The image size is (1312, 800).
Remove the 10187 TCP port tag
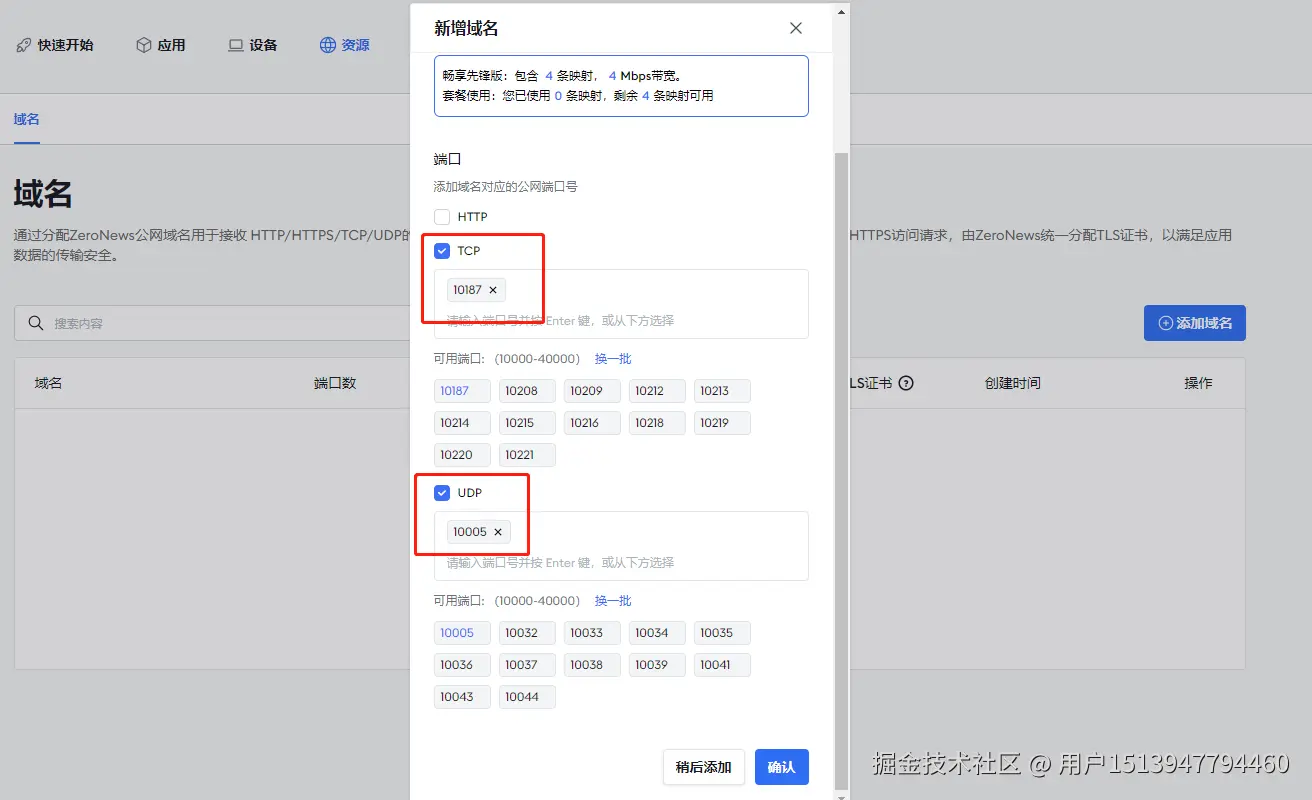tap(493, 290)
